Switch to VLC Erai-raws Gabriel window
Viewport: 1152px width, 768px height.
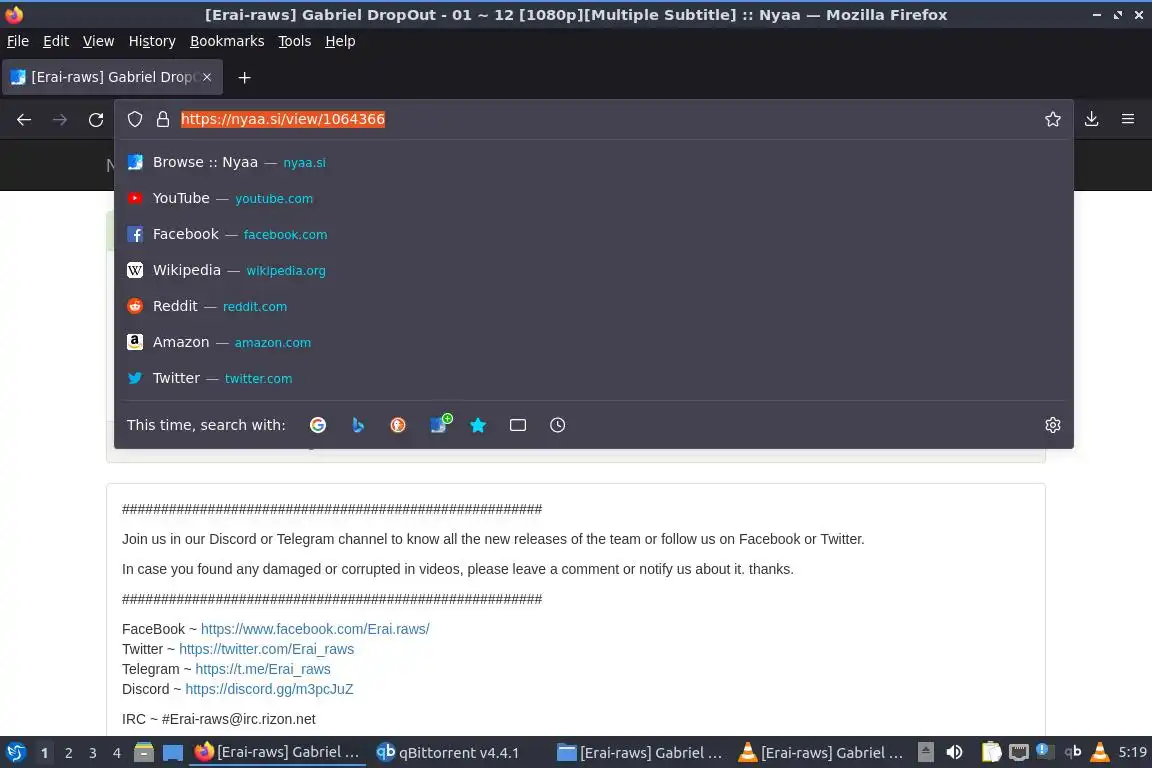click(821, 753)
